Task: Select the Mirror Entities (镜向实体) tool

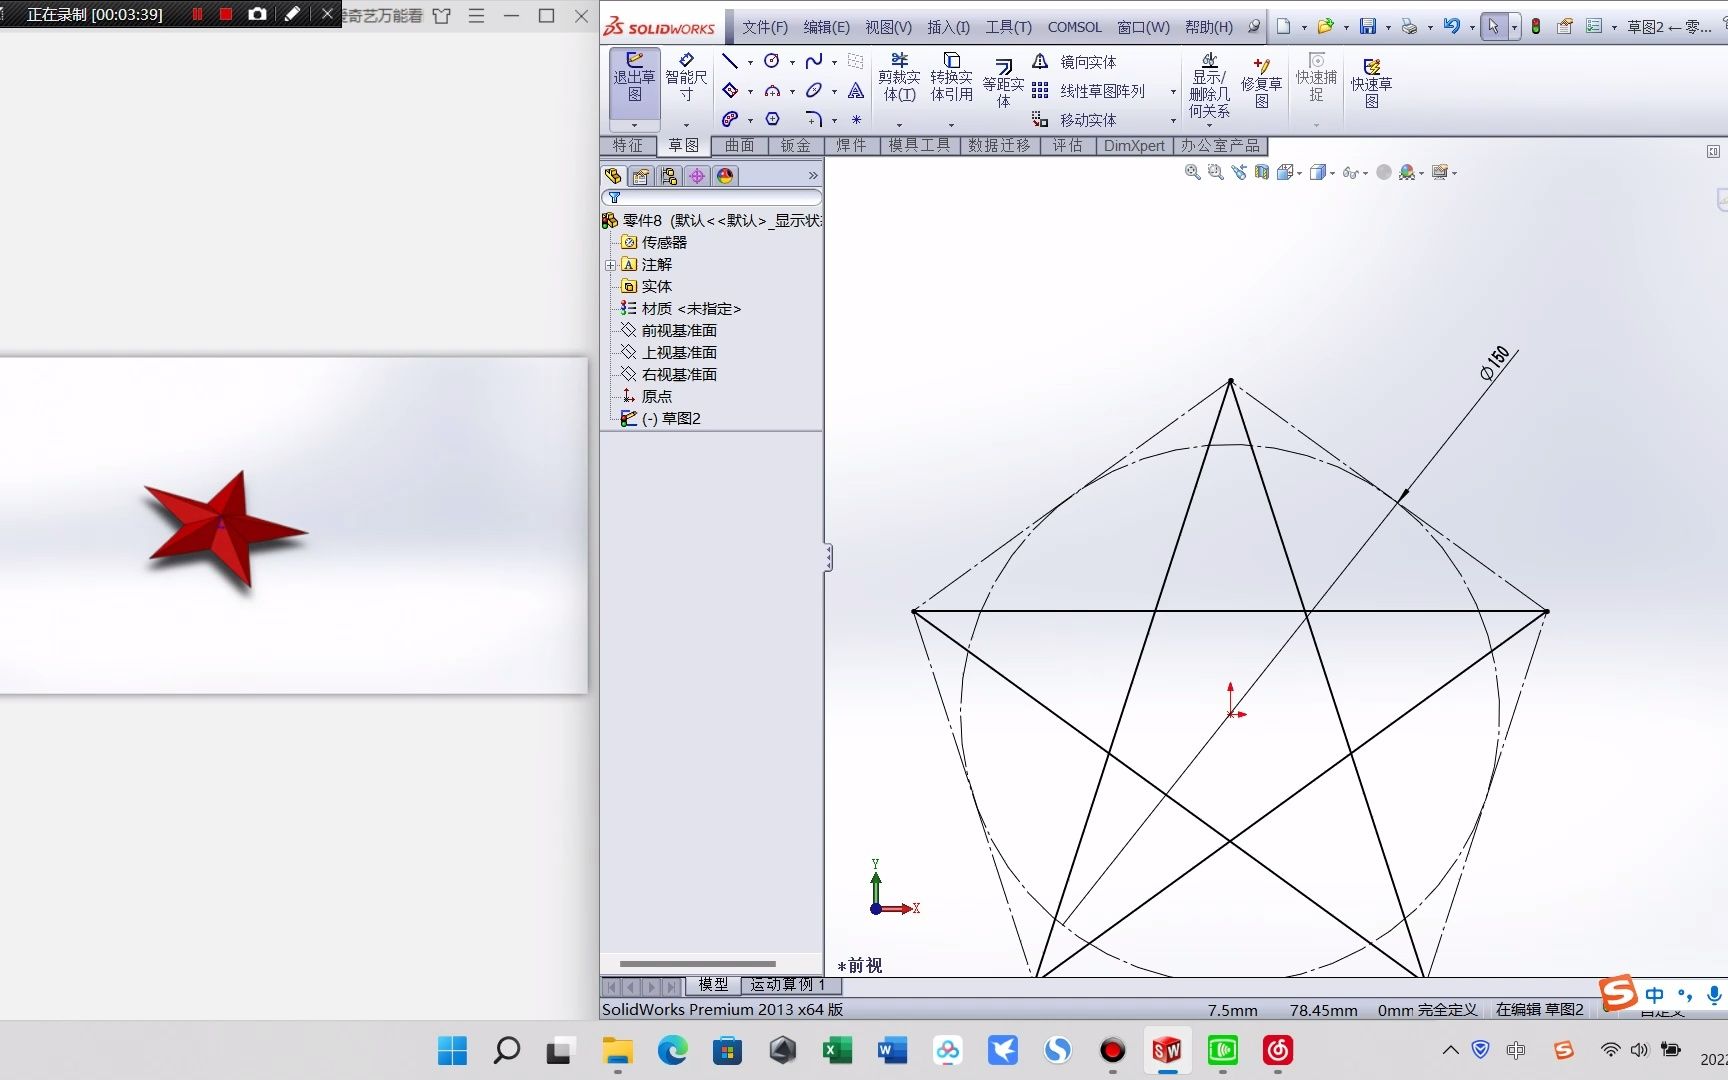Action: point(1089,62)
